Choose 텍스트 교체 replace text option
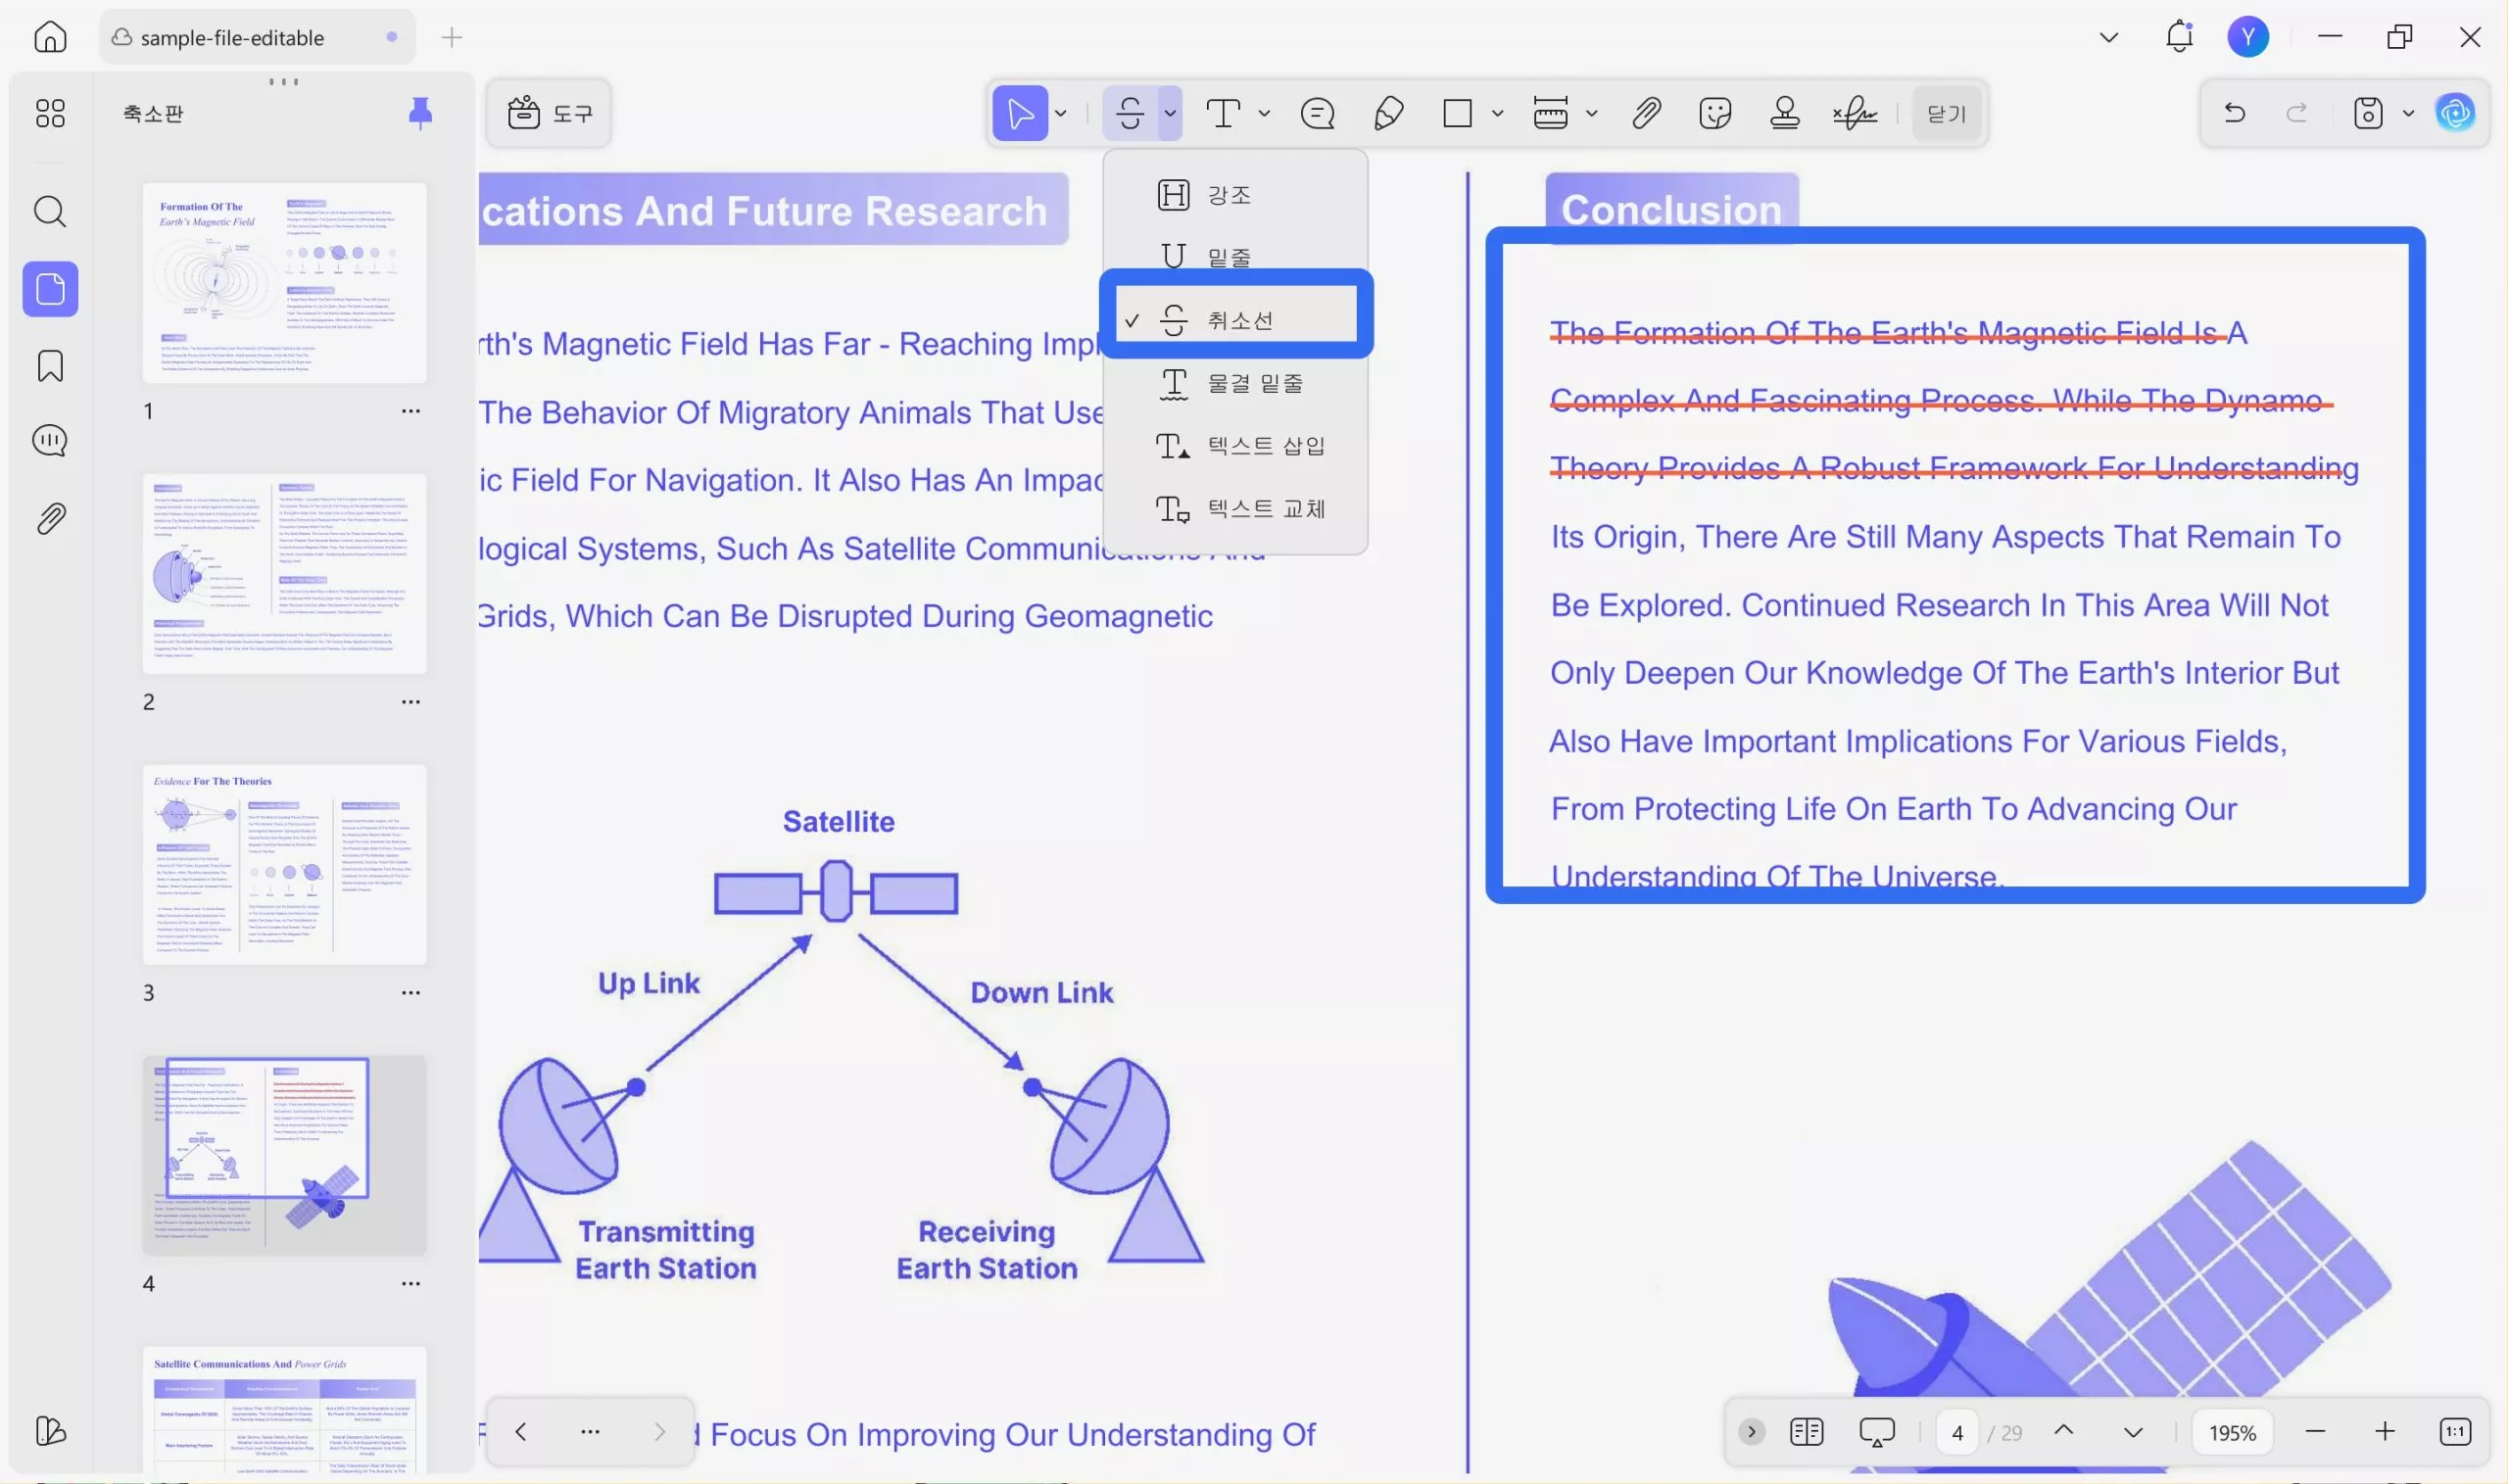The width and height of the screenshot is (2508, 1484). (x=1235, y=508)
